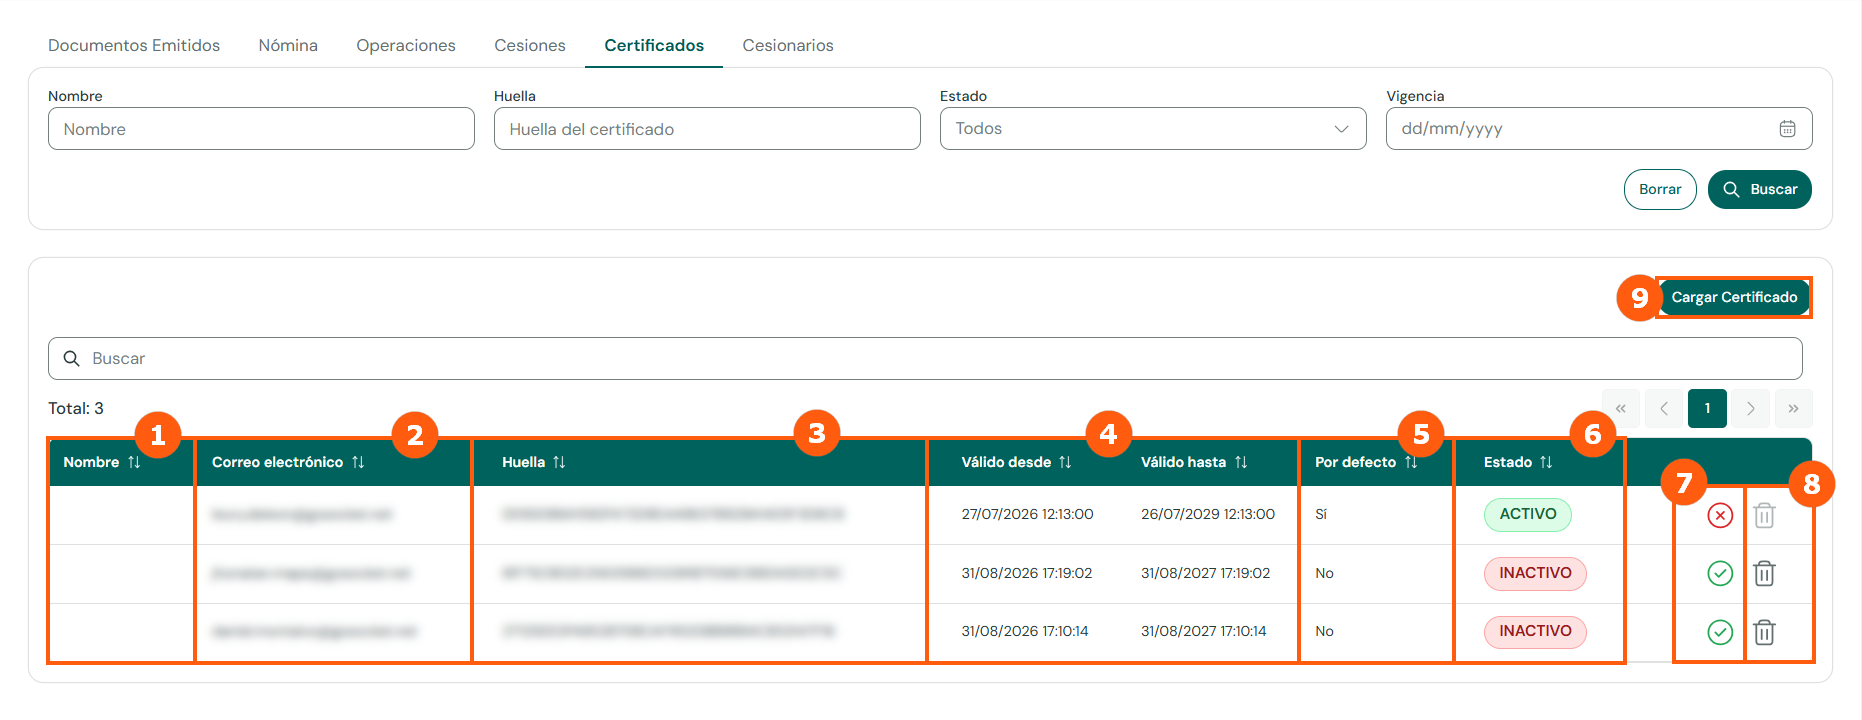Delete the certificate valid from 31/08/2026 17:19:02
Image resolution: width=1862 pixels, height=720 pixels.
1764,573
